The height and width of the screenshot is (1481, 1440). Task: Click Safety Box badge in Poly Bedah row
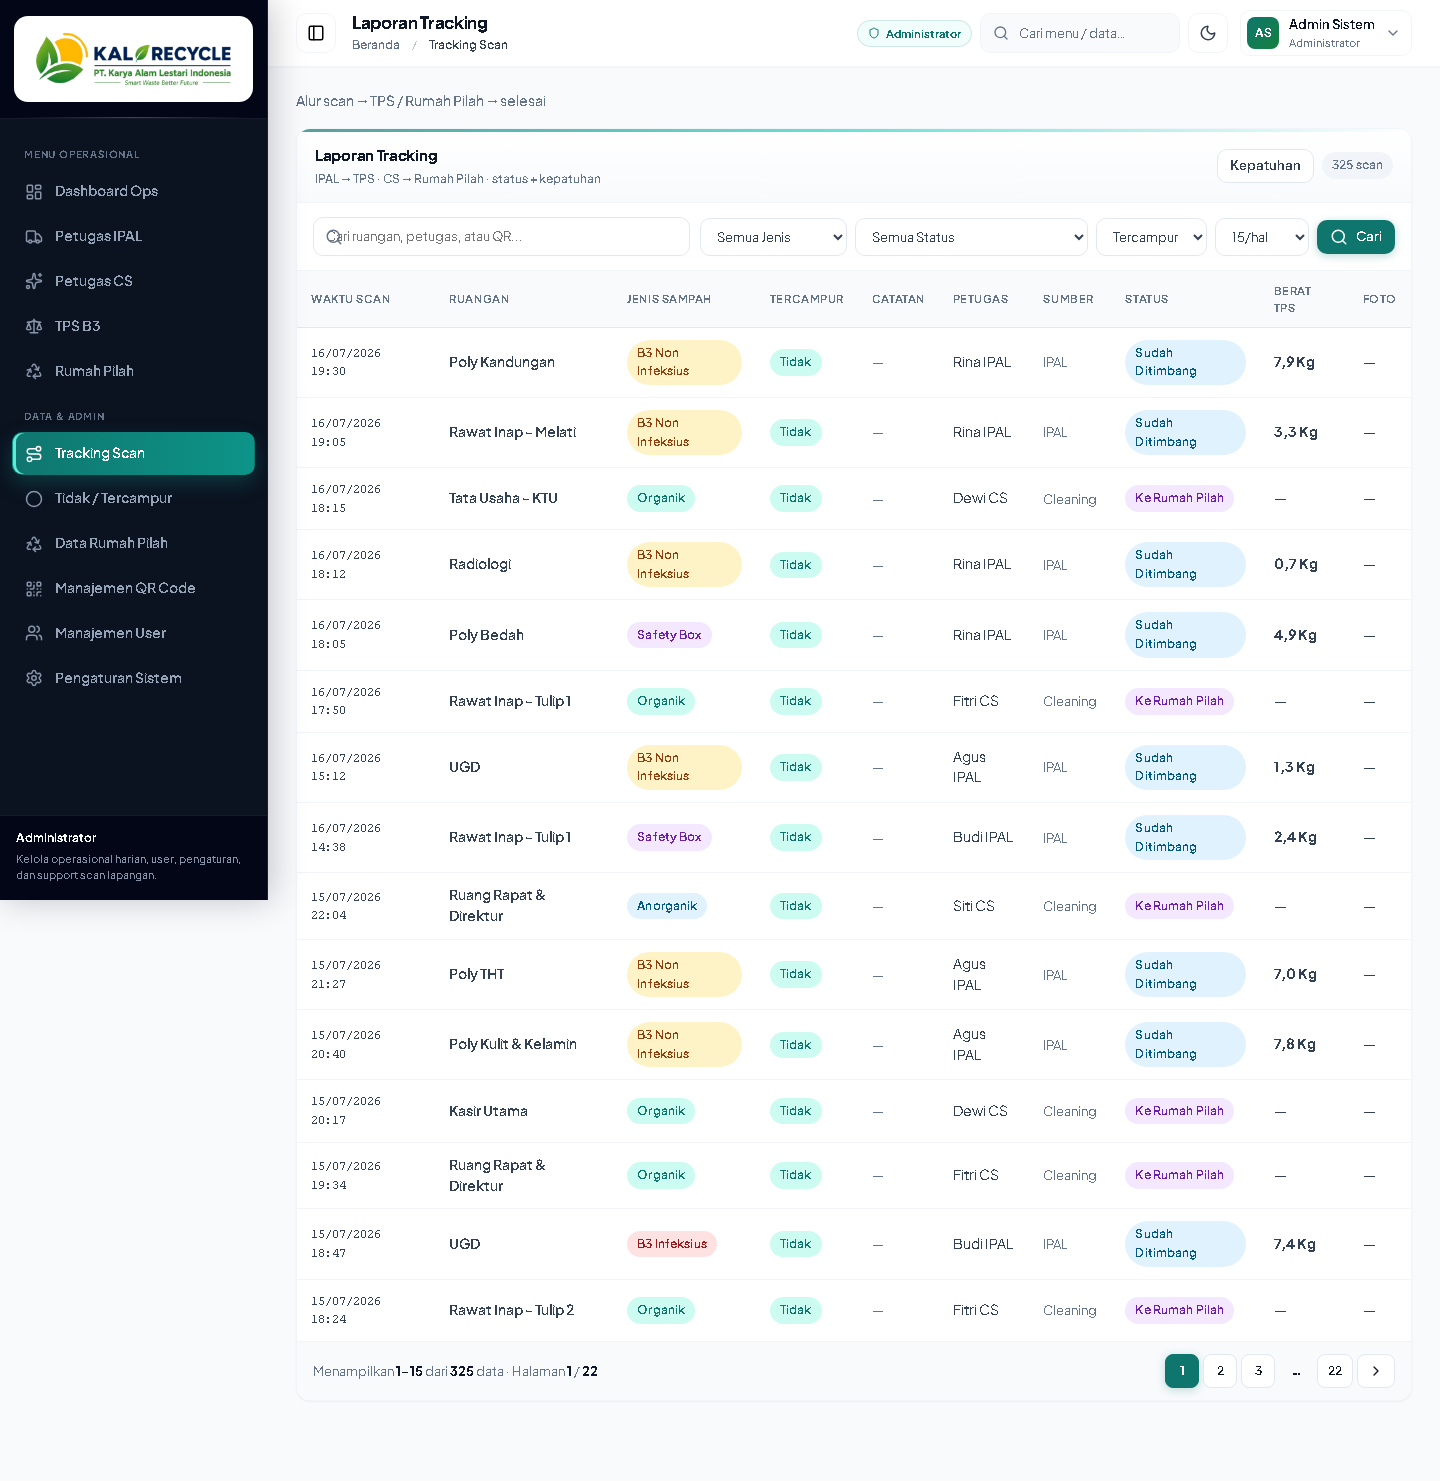click(669, 635)
